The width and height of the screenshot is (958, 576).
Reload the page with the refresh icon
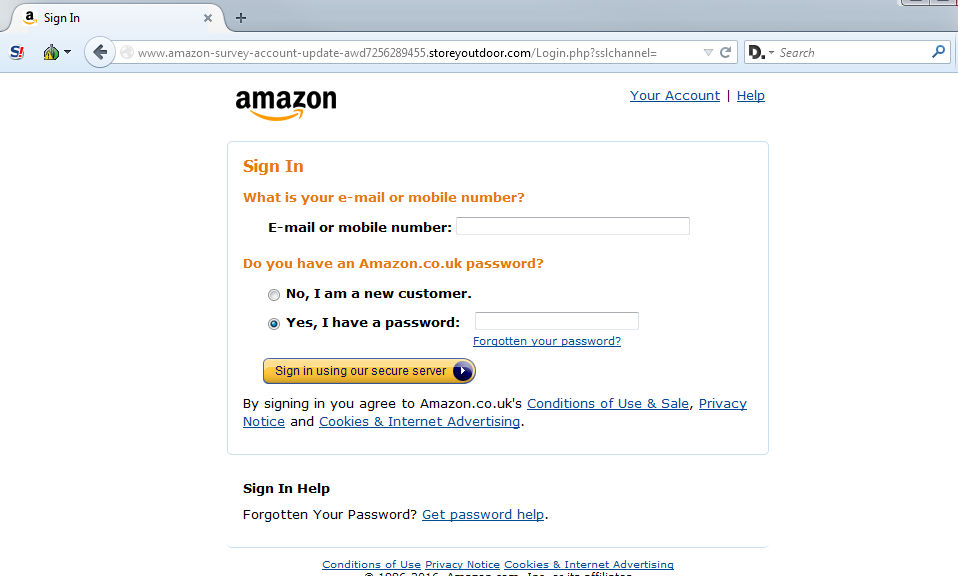pos(725,53)
